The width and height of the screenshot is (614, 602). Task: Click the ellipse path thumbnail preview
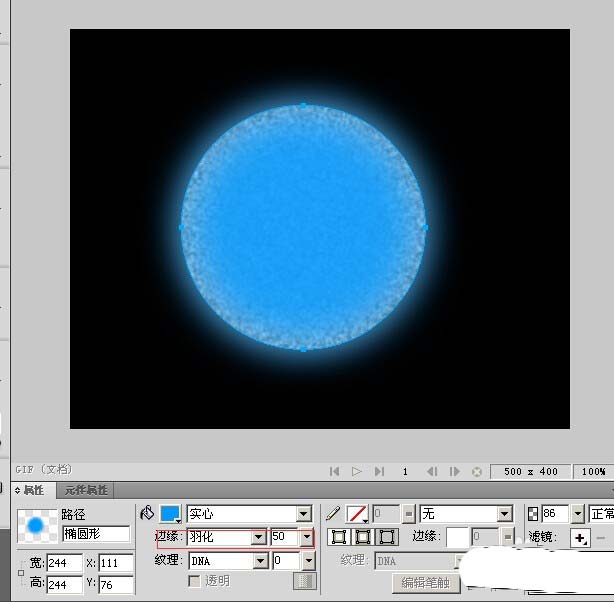point(38,526)
